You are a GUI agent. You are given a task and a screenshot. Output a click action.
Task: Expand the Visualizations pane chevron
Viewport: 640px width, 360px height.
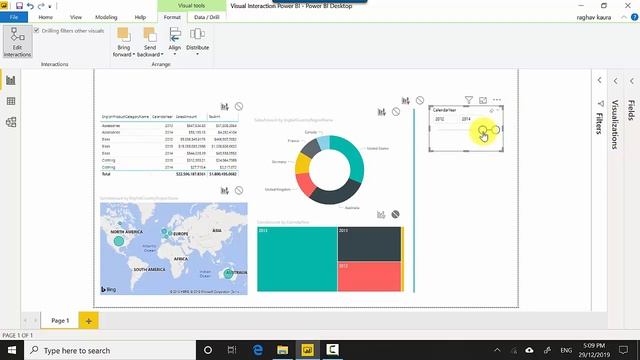pos(616,81)
